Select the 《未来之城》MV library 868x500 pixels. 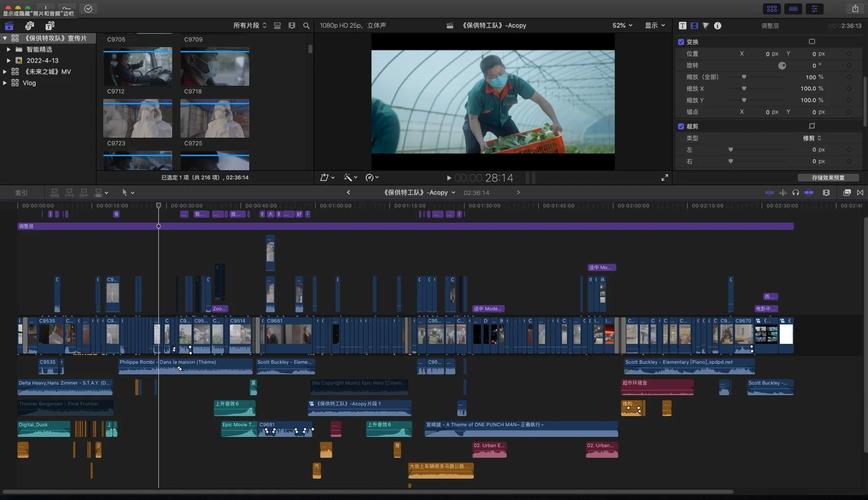click(48, 71)
